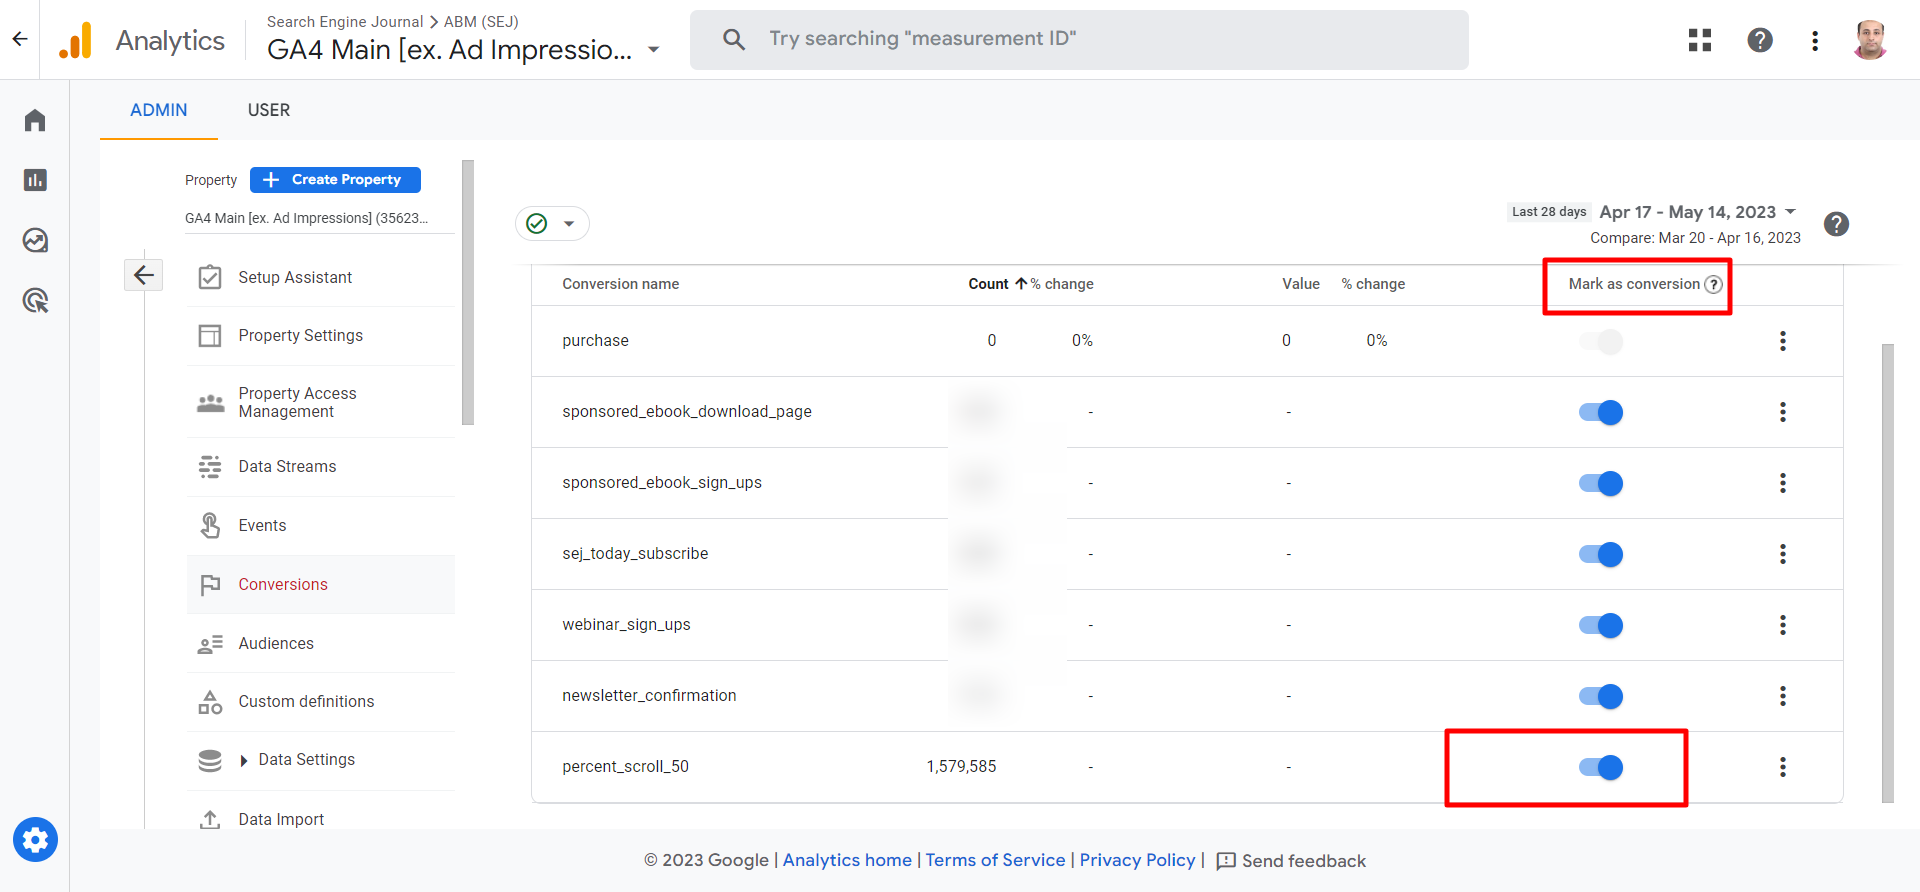Toggle conversion for sponsored_ebook_download_page
The image size is (1920, 892).
coord(1601,412)
